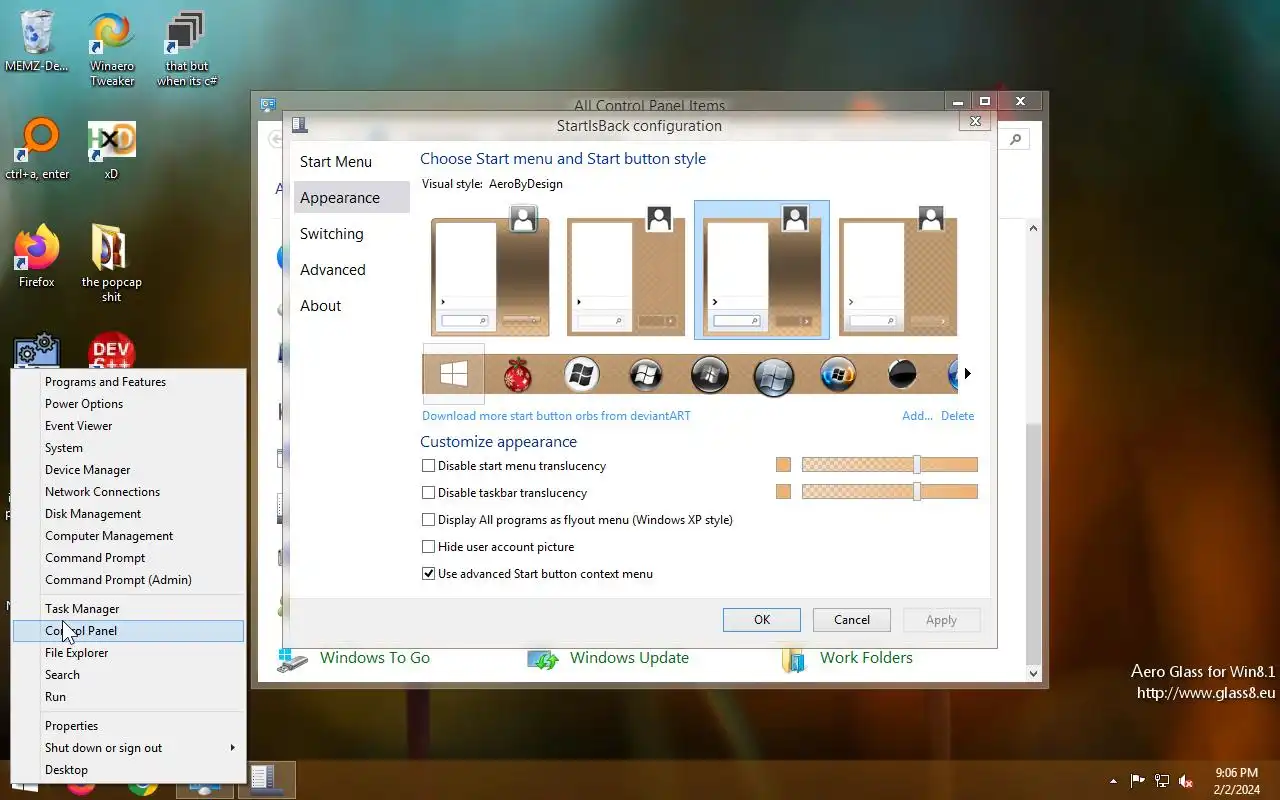The height and width of the screenshot is (800, 1280).
Task: Open the clock showing 9:06 PM
Action: pyautogui.click(x=1236, y=781)
